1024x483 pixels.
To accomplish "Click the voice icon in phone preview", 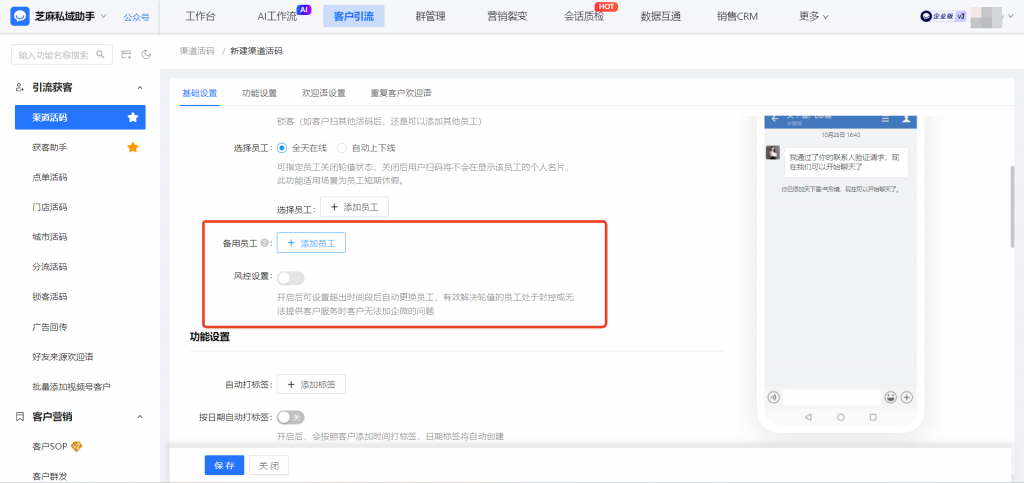I will [773, 397].
